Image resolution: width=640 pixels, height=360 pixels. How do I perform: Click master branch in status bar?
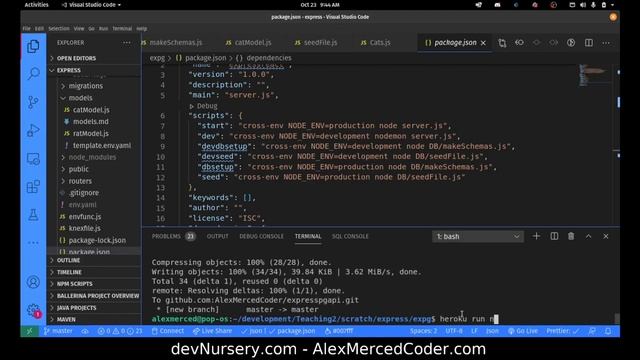pyautogui.click(x=58, y=331)
